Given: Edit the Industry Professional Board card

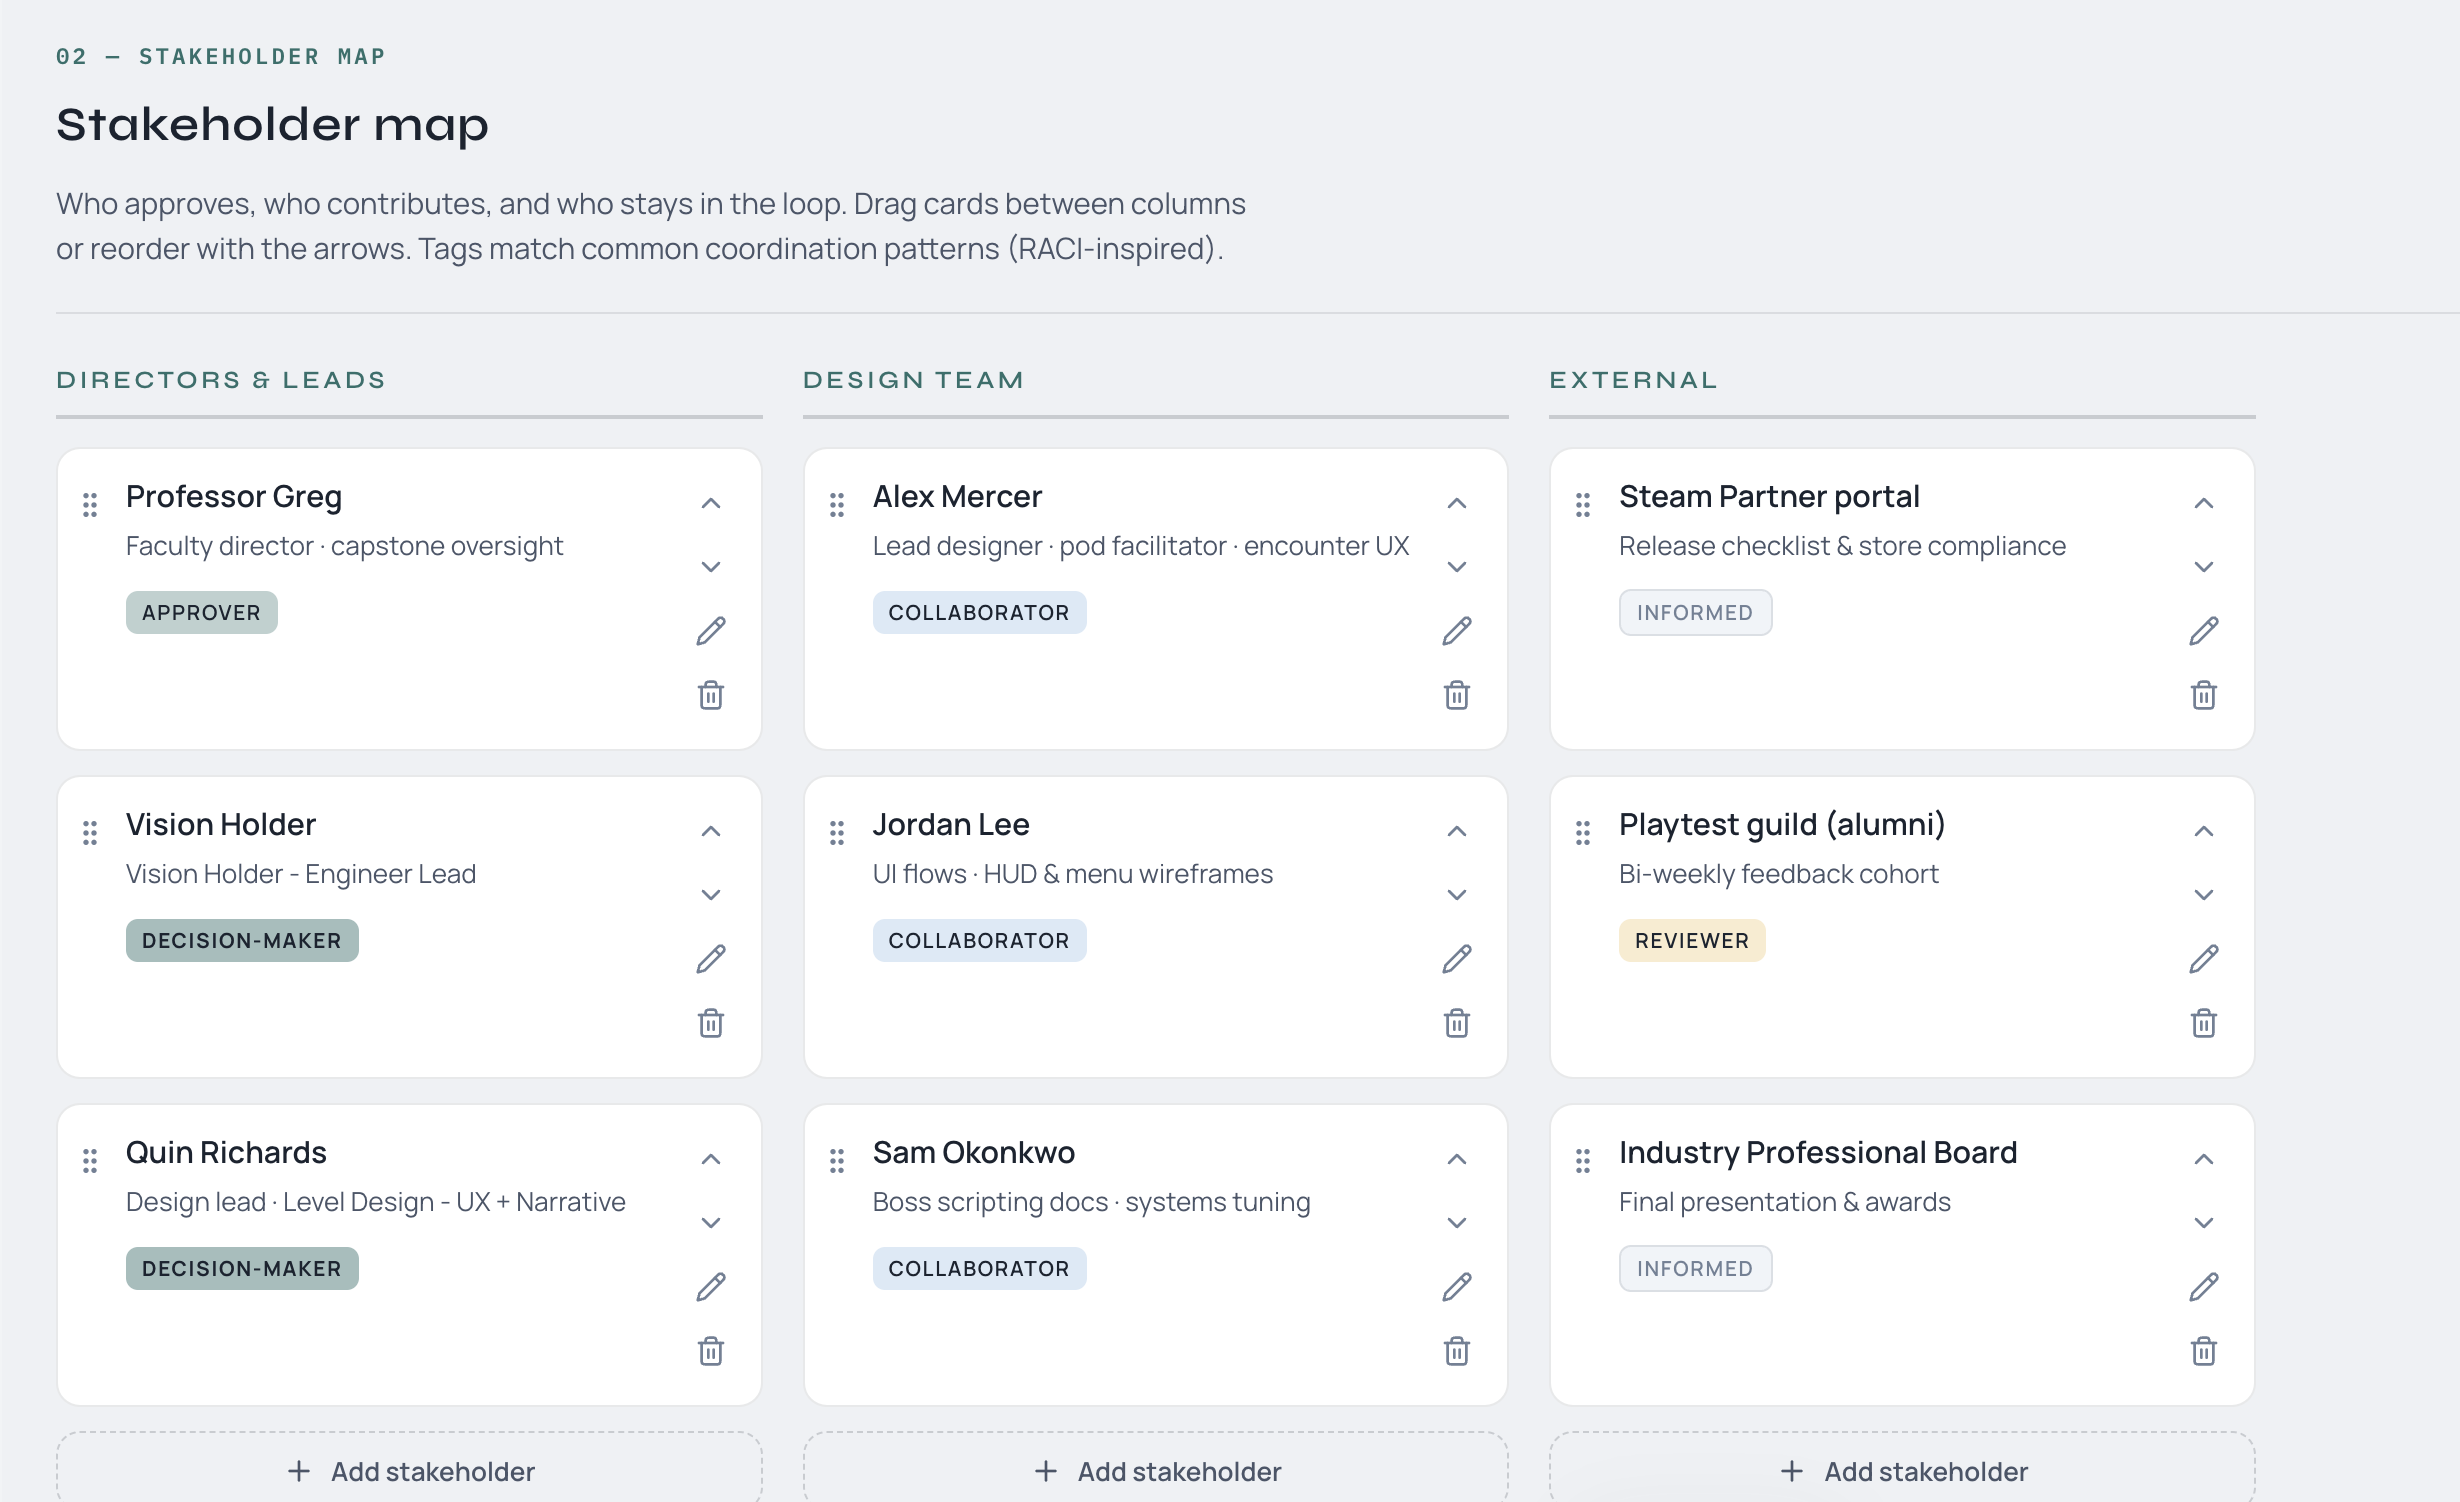Looking at the screenshot, I should point(2203,1287).
